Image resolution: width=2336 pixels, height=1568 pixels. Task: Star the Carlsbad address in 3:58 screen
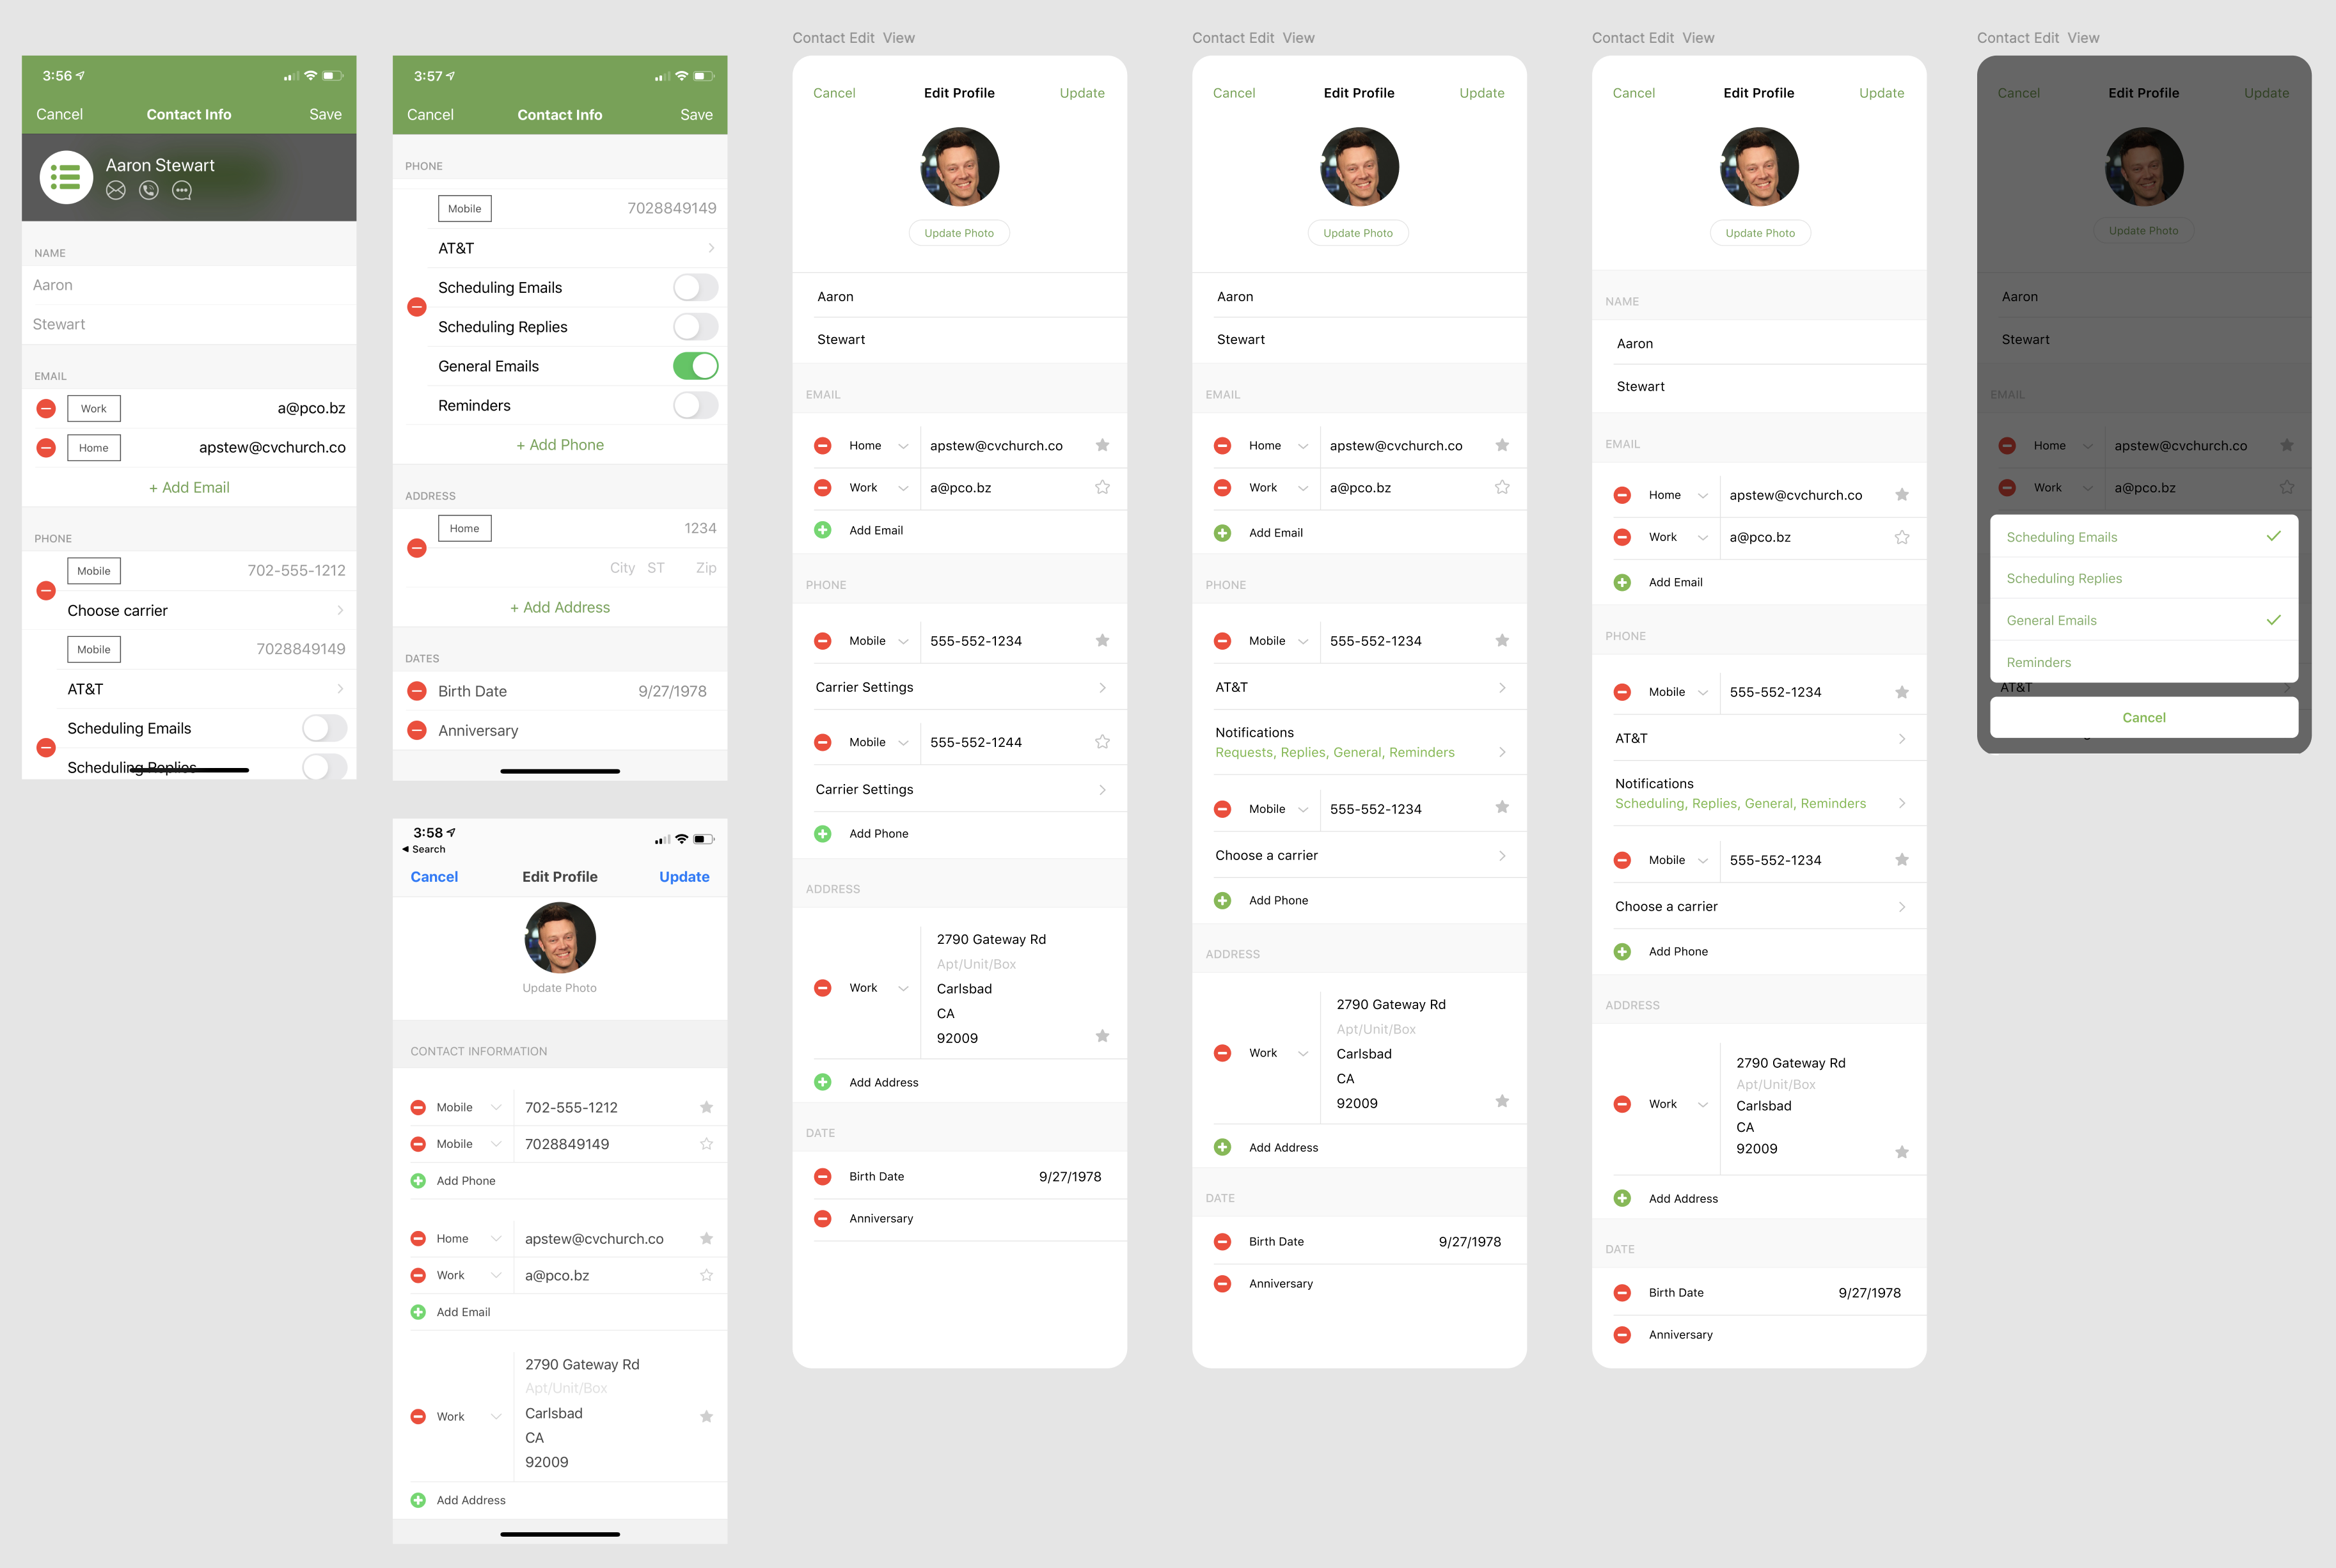(x=706, y=1416)
